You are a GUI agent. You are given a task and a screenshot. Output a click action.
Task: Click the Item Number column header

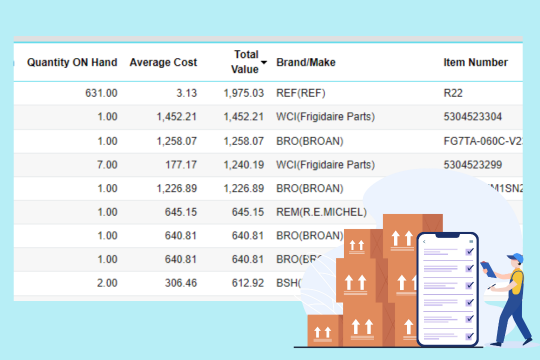coord(475,62)
